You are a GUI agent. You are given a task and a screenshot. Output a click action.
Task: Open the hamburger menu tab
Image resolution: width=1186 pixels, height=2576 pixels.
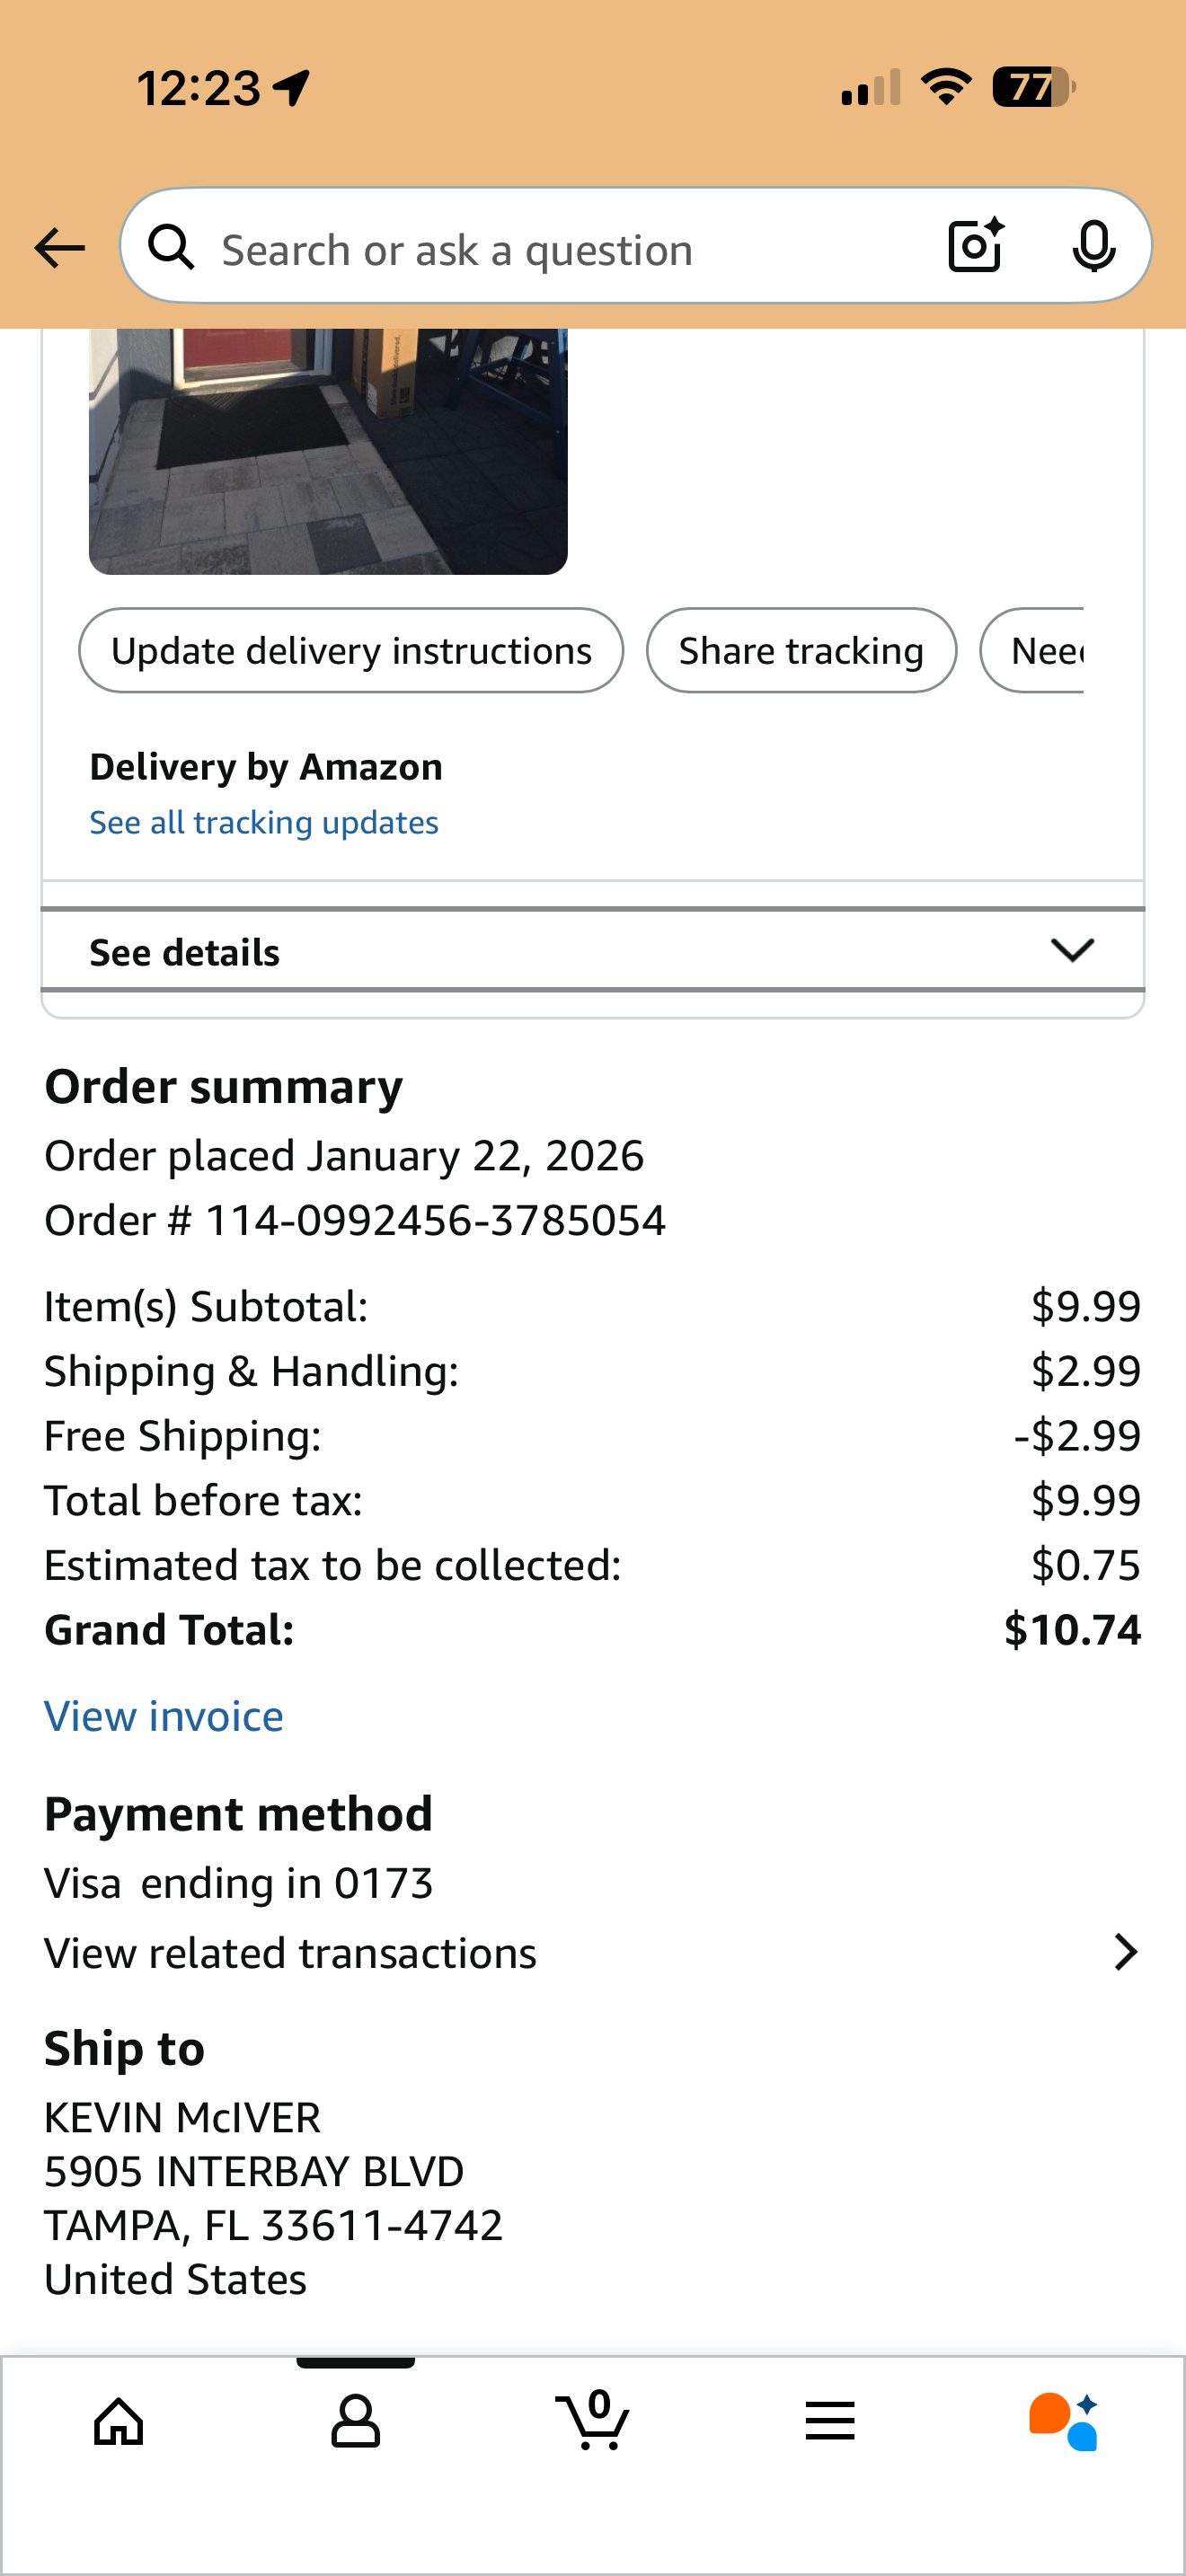pyautogui.click(x=830, y=2421)
